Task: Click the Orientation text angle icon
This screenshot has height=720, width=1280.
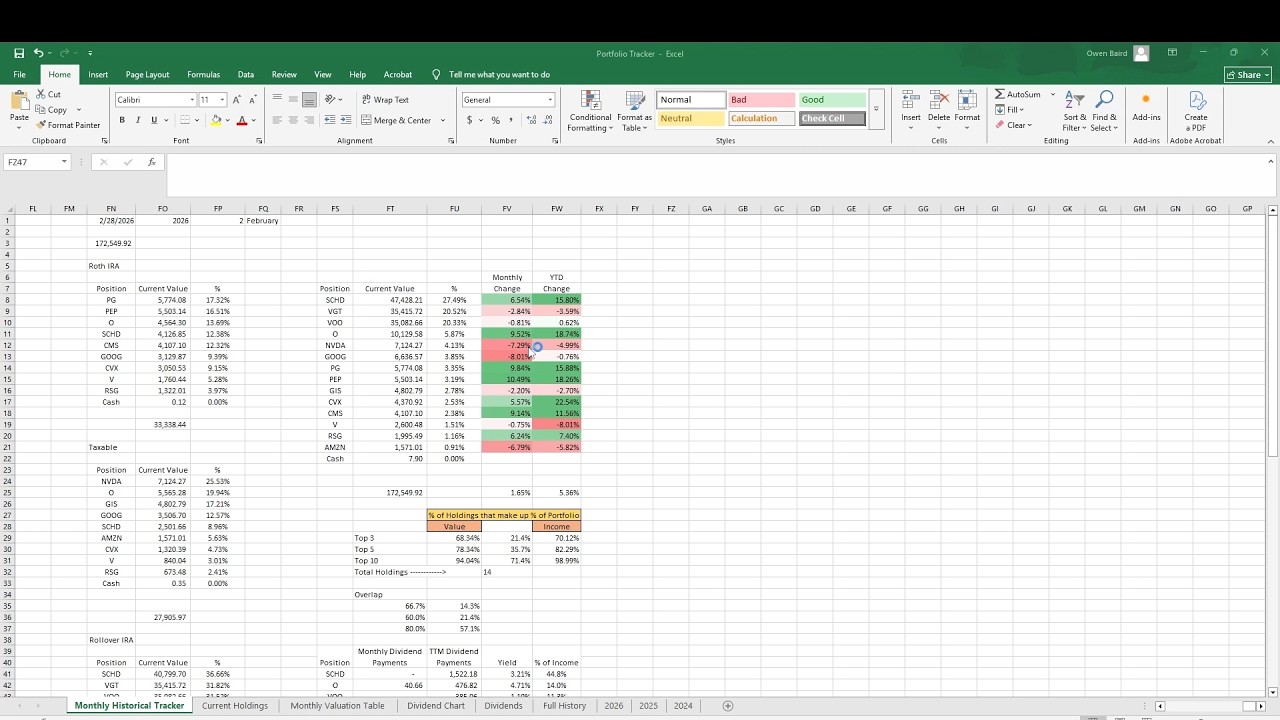Action: (x=330, y=100)
